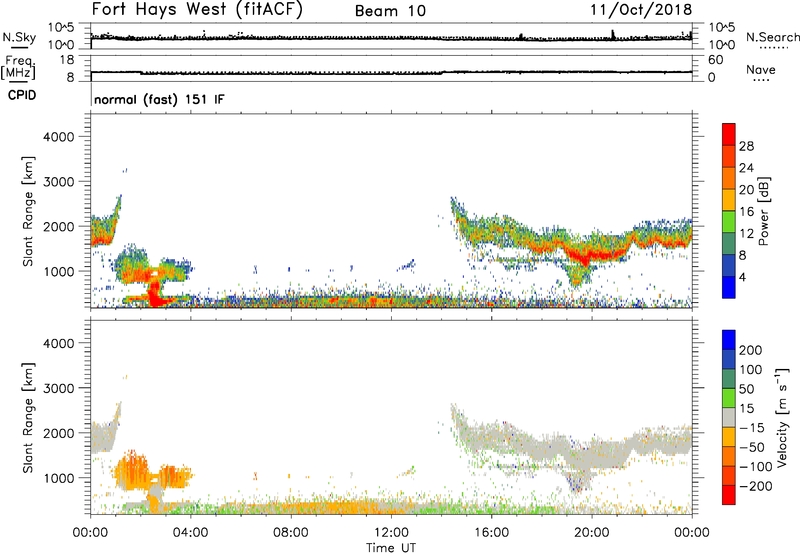Screen dimensions: 800x554
Task: Pick the red bottom segment of the velocity colorbar
Action: (729, 495)
